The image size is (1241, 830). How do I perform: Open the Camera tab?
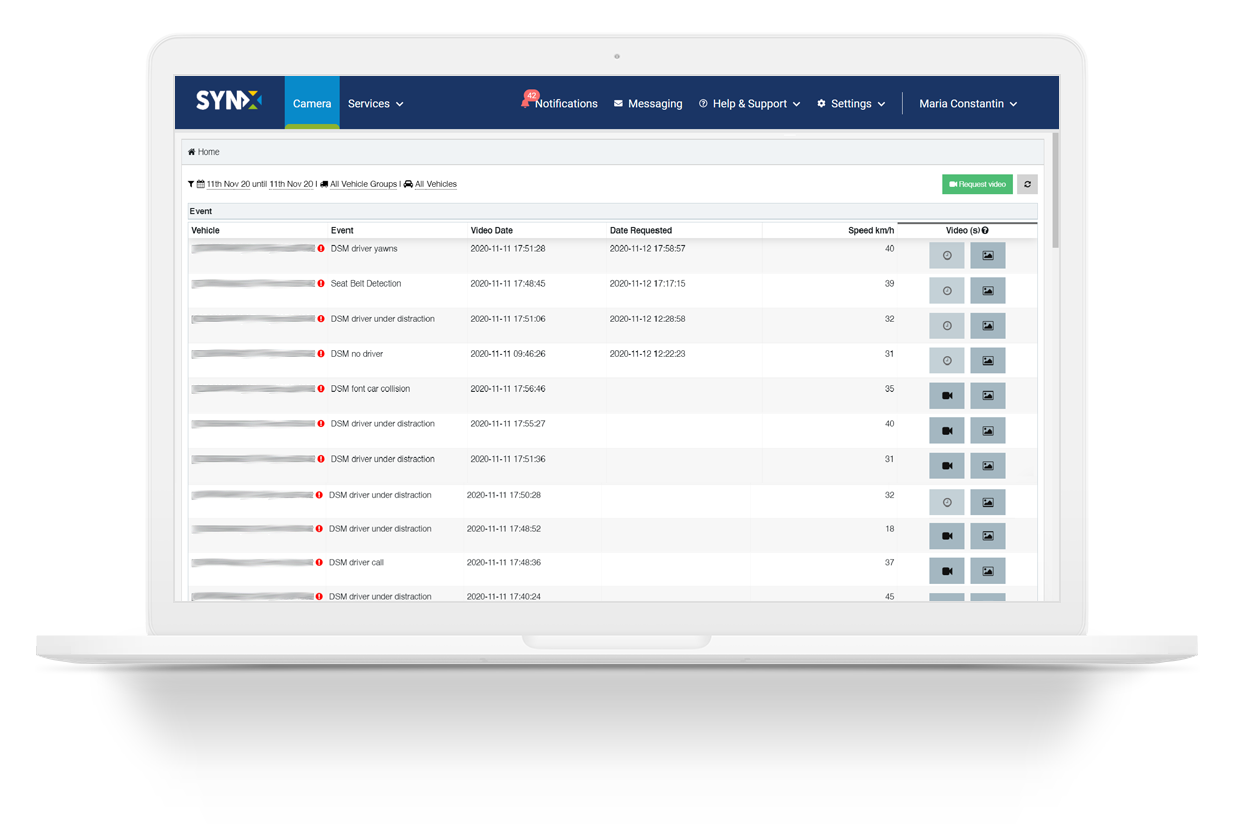click(x=312, y=103)
